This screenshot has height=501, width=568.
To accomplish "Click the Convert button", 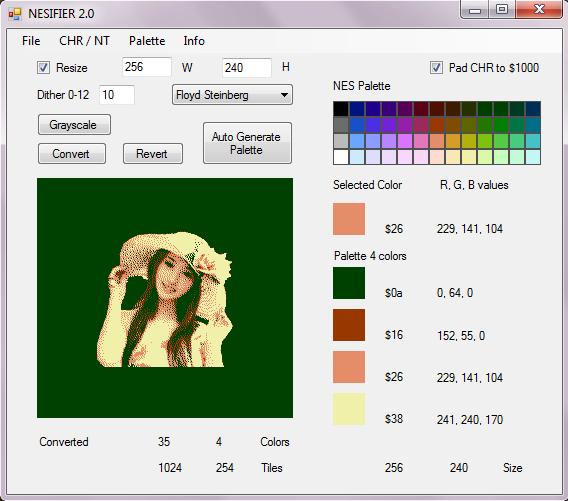I will (72, 154).
